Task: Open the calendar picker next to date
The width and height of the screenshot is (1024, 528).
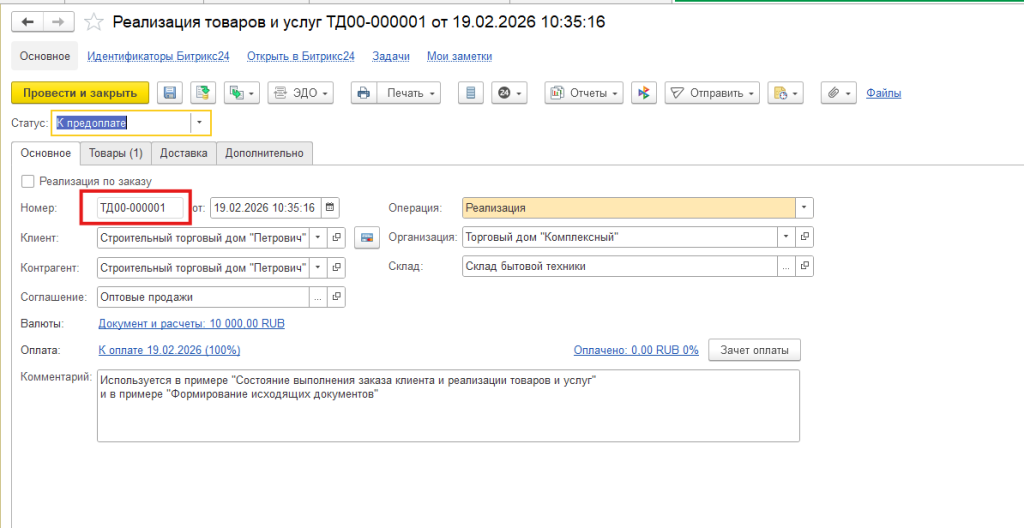Action: (331, 208)
